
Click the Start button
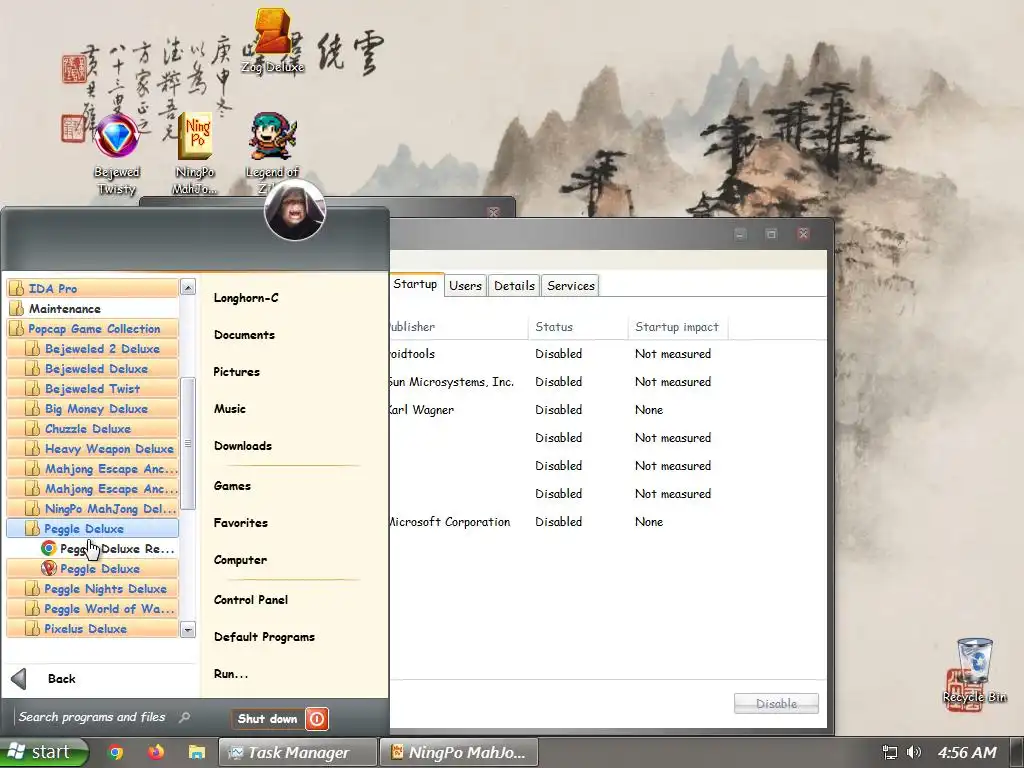[44, 752]
